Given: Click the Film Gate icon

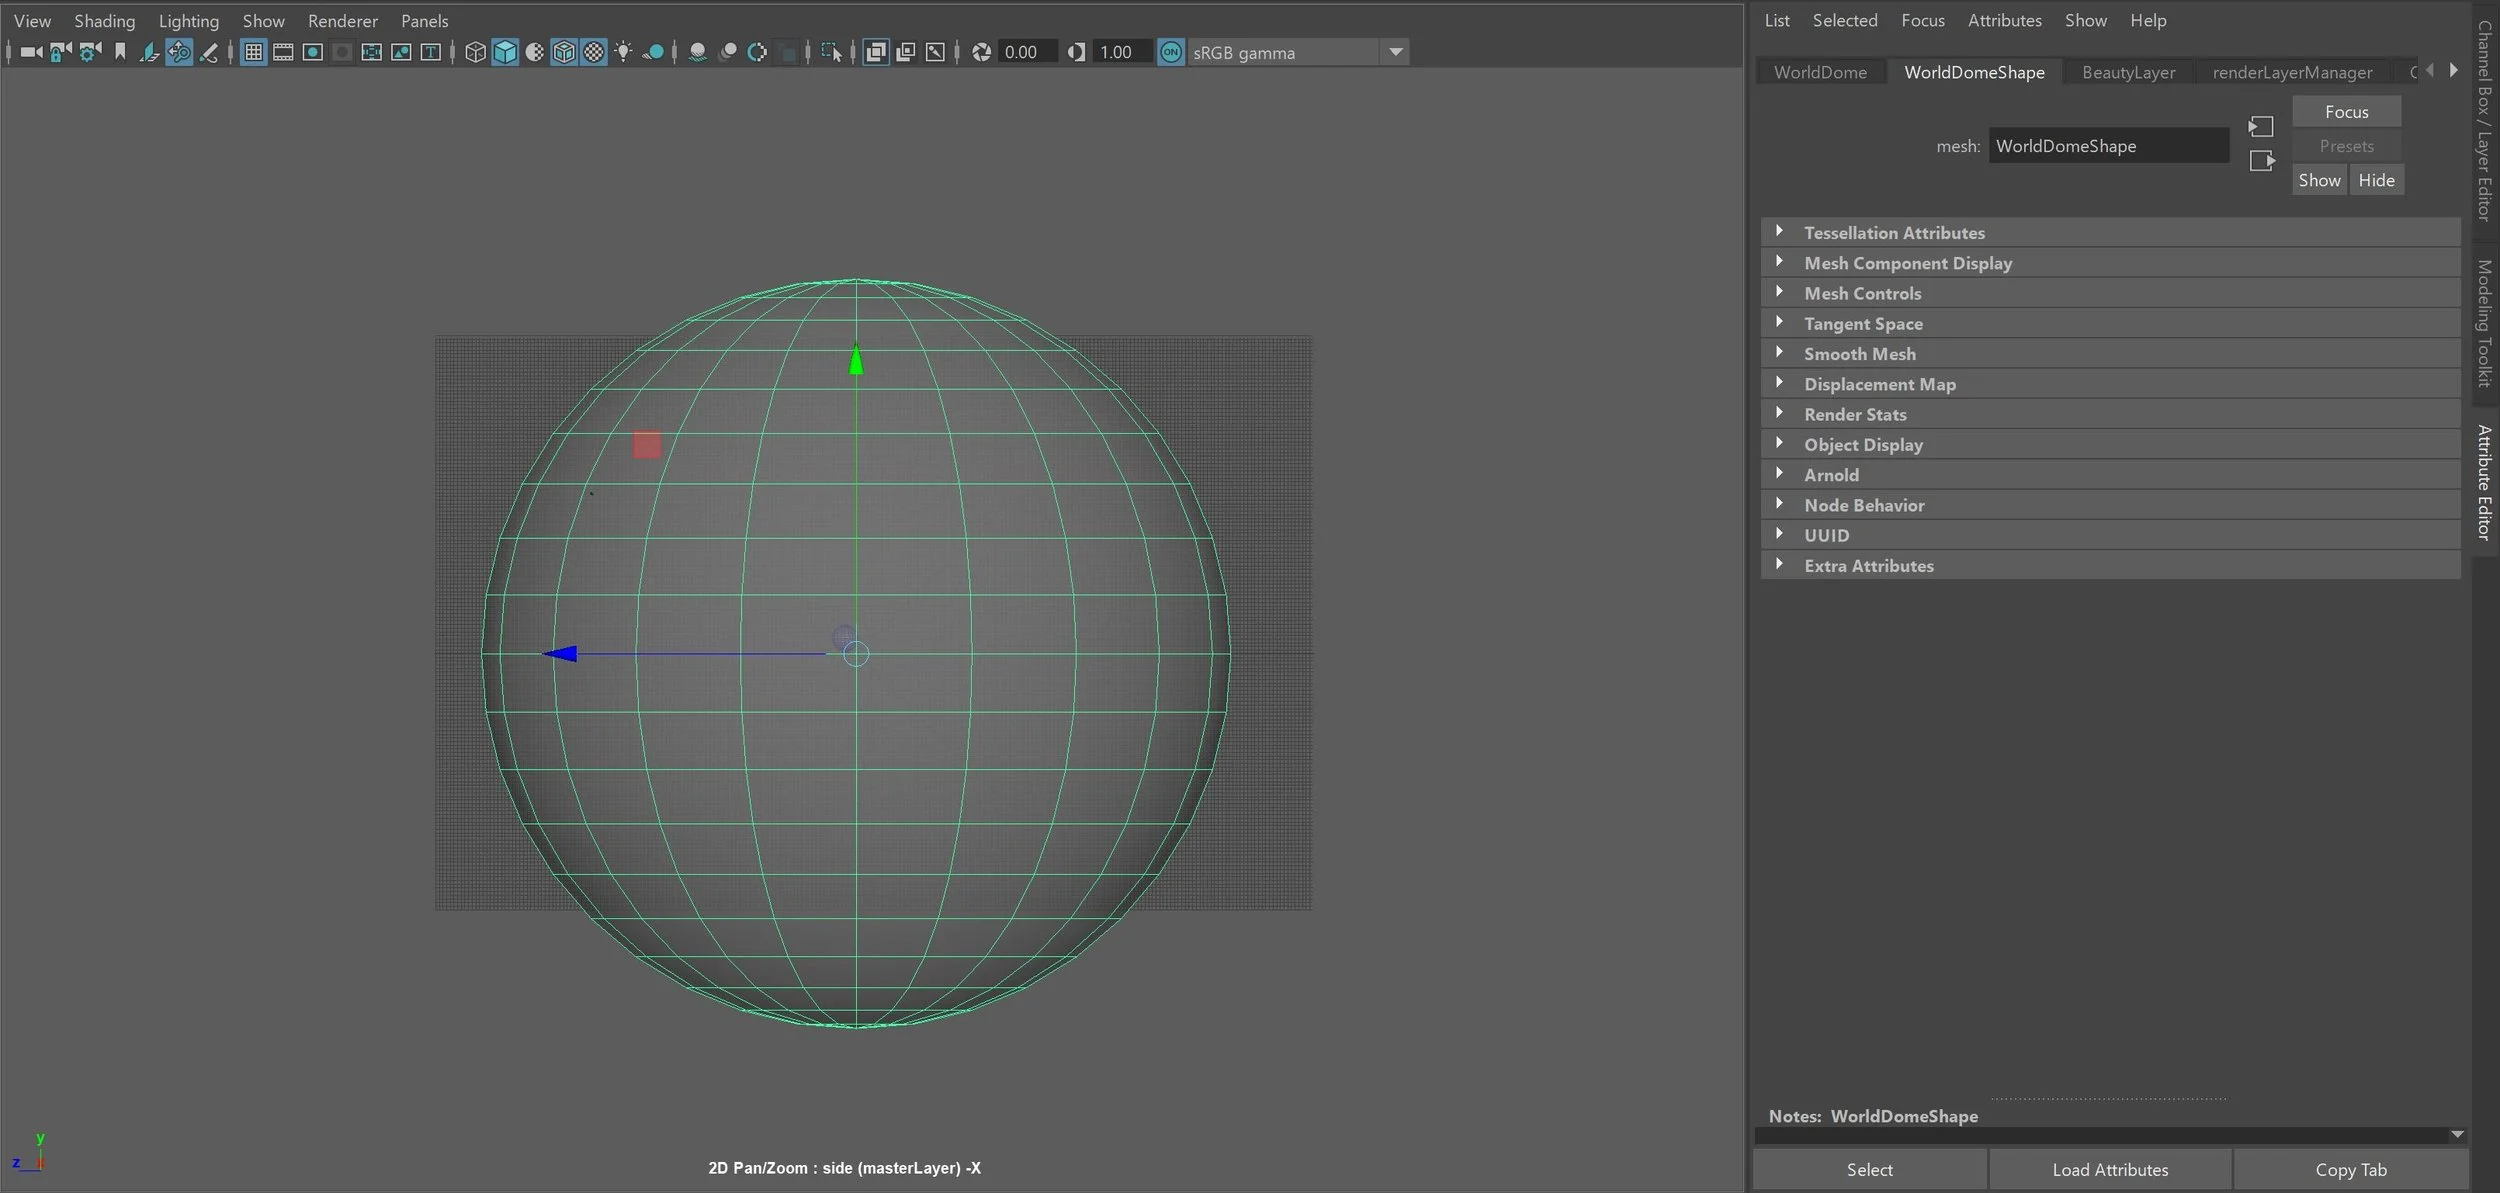Looking at the screenshot, I should pyautogui.click(x=283, y=52).
